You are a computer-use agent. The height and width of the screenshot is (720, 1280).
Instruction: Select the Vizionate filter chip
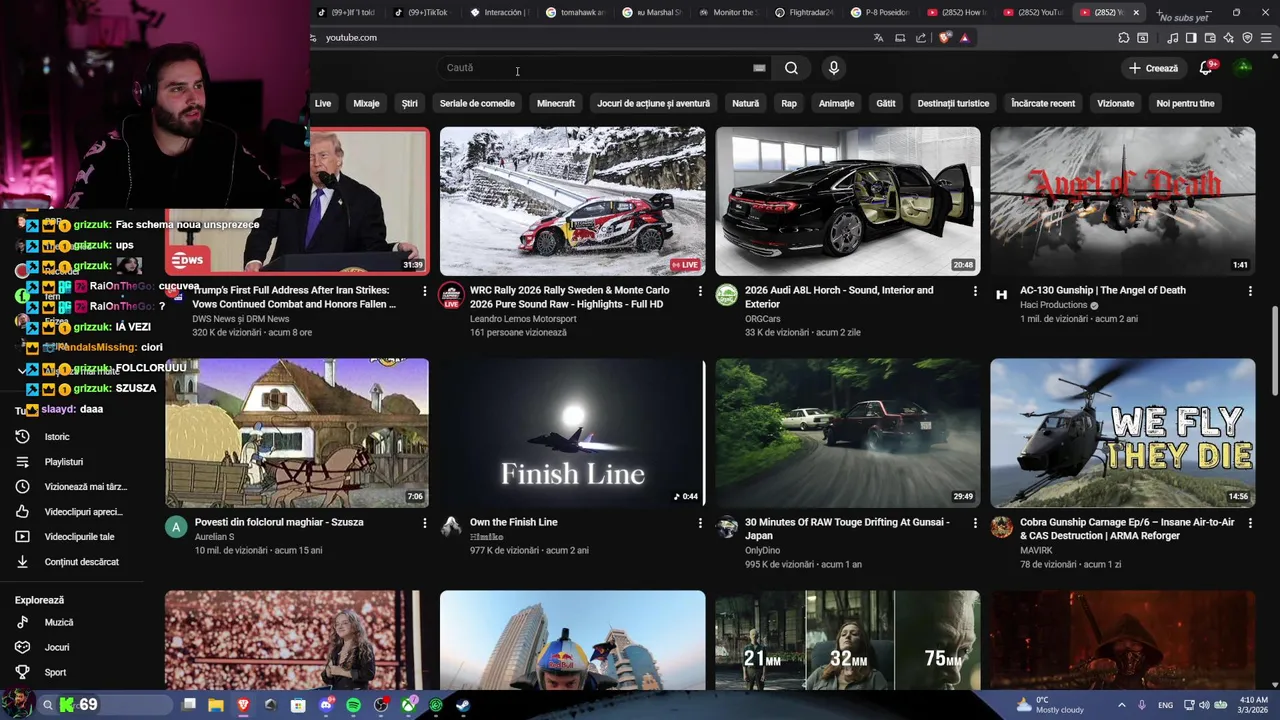[x=1116, y=103]
